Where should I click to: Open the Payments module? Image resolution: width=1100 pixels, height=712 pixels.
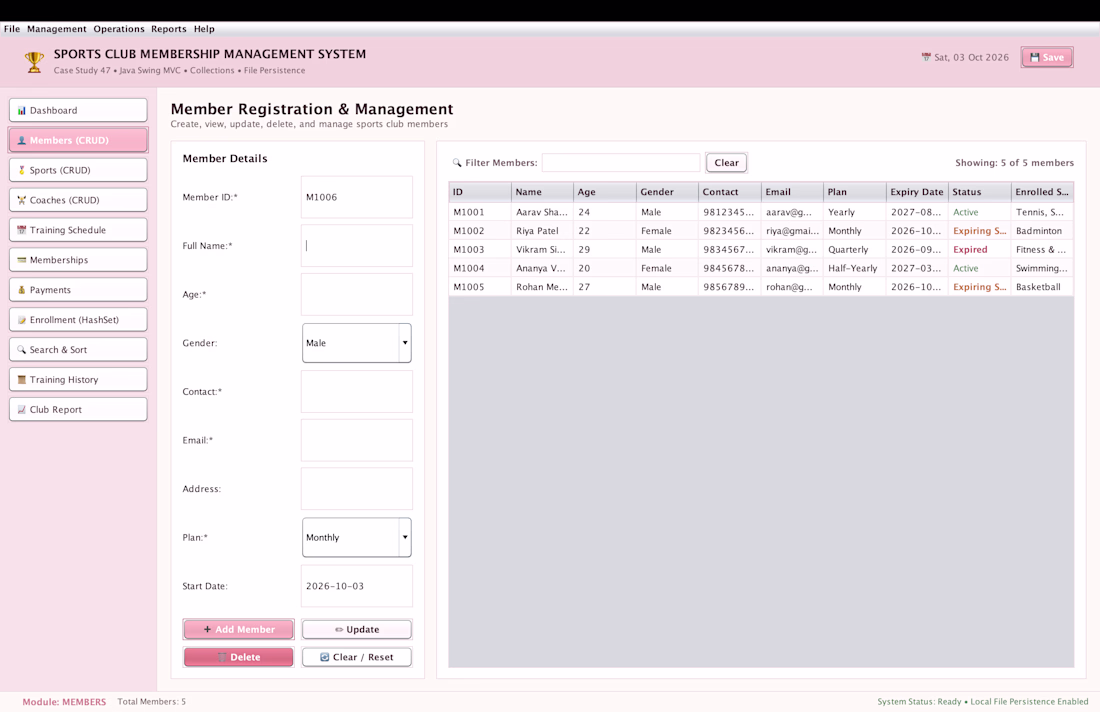coord(78,290)
